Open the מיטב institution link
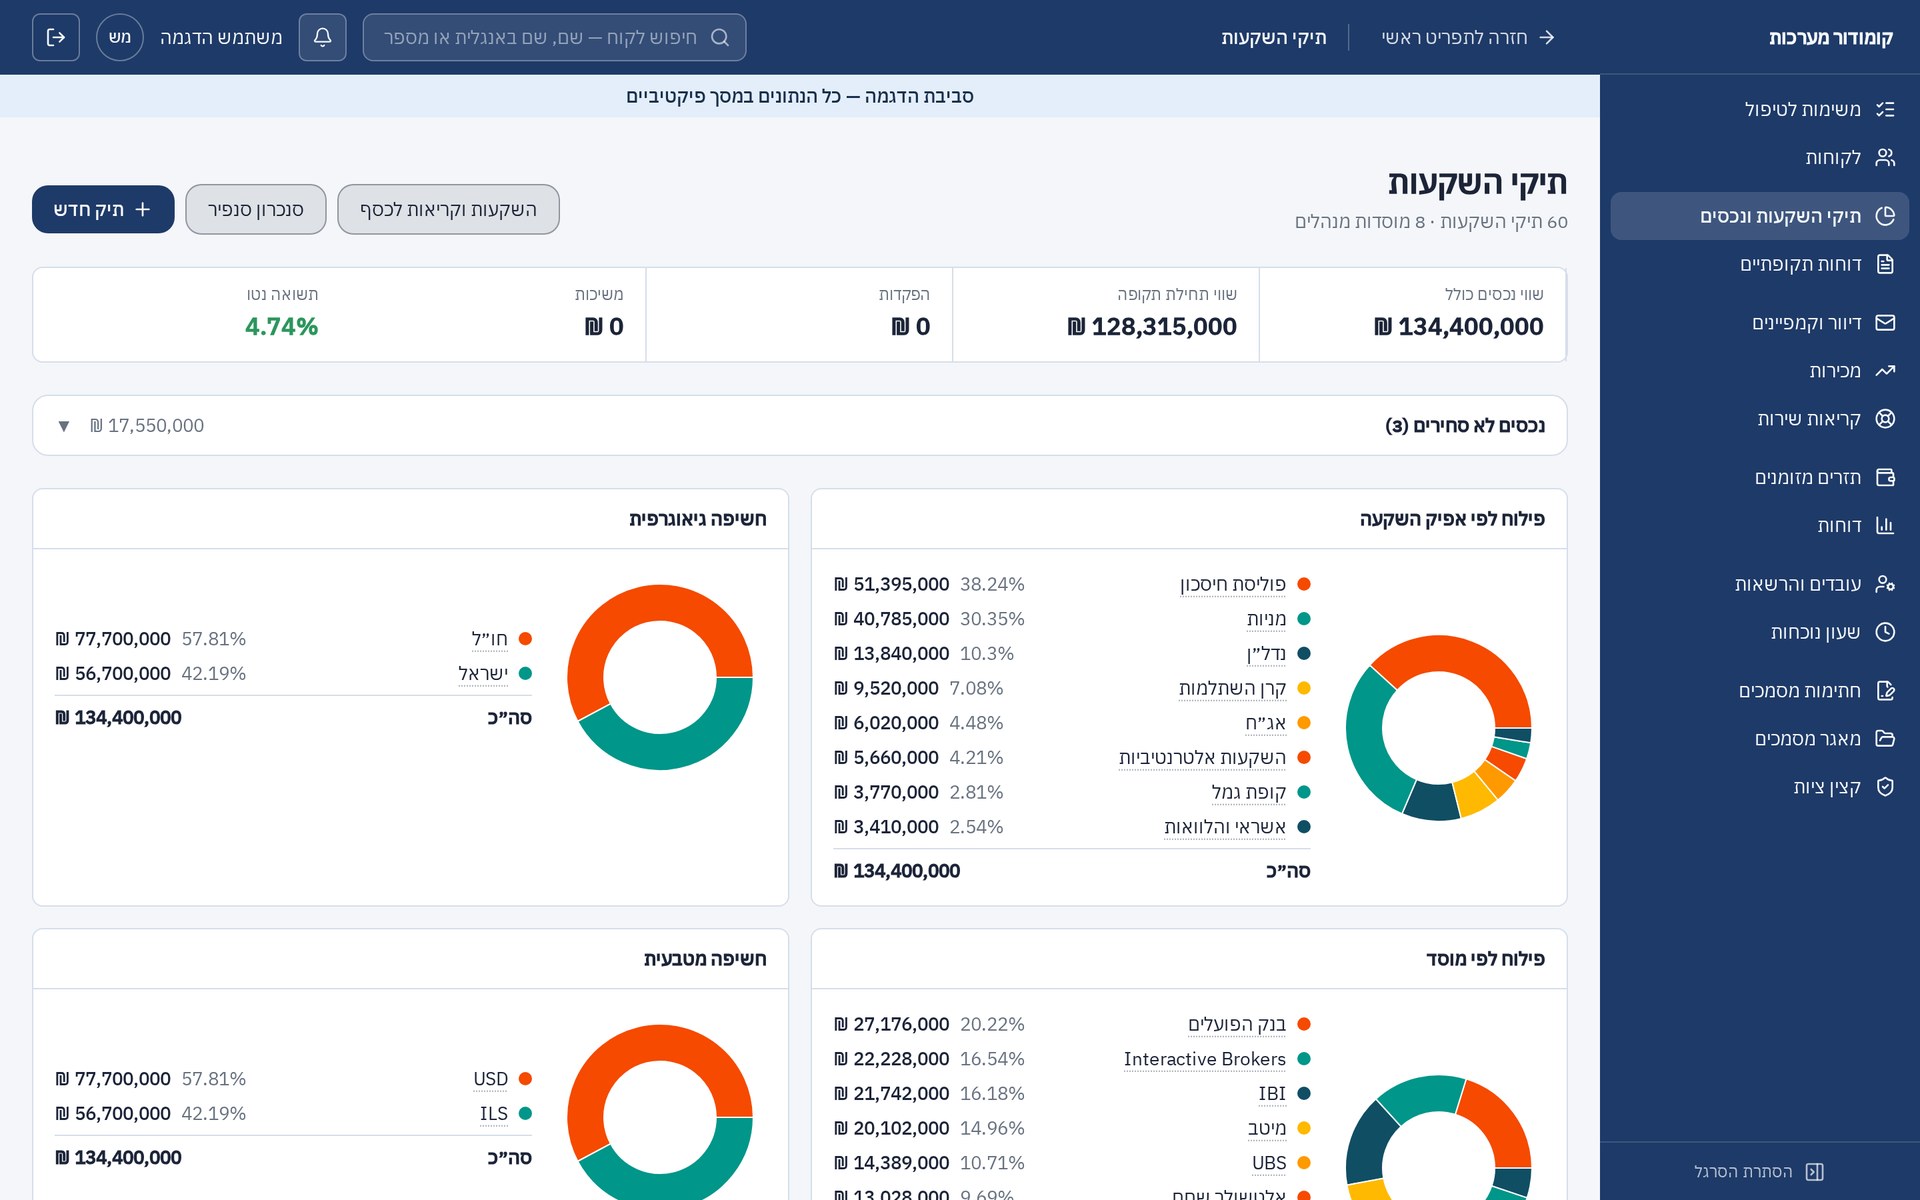The image size is (1920, 1200). click(x=1267, y=1128)
